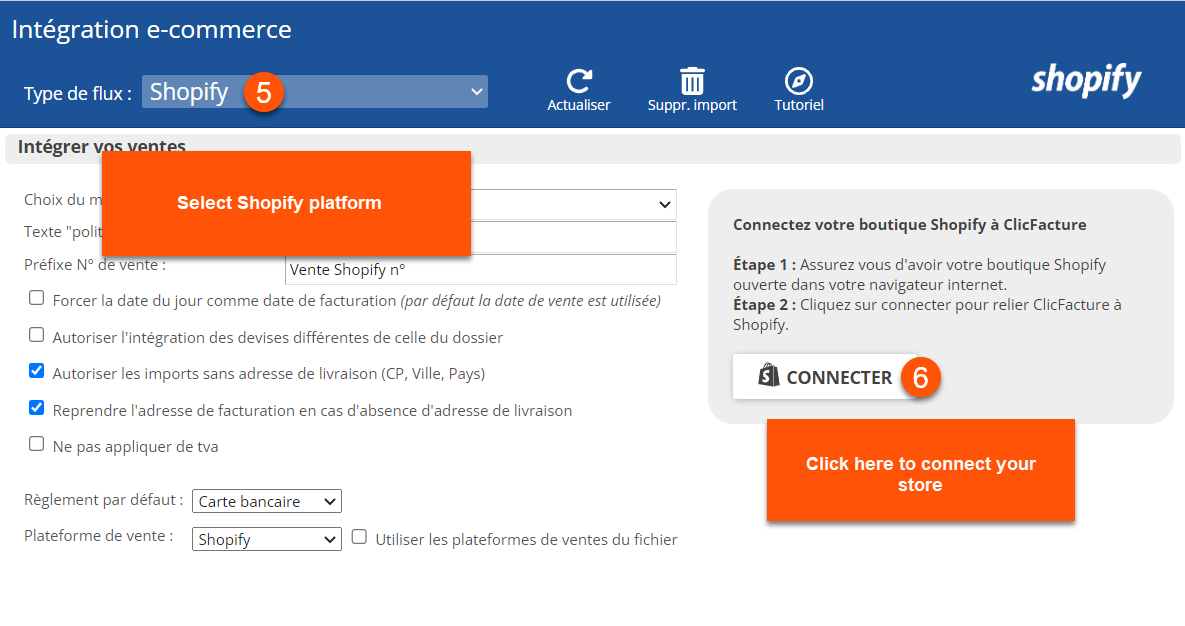Image resolution: width=1185 pixels, height=626 pixels.
Task: Click the CONNECTER button
Action: click(x=825, y=377)
